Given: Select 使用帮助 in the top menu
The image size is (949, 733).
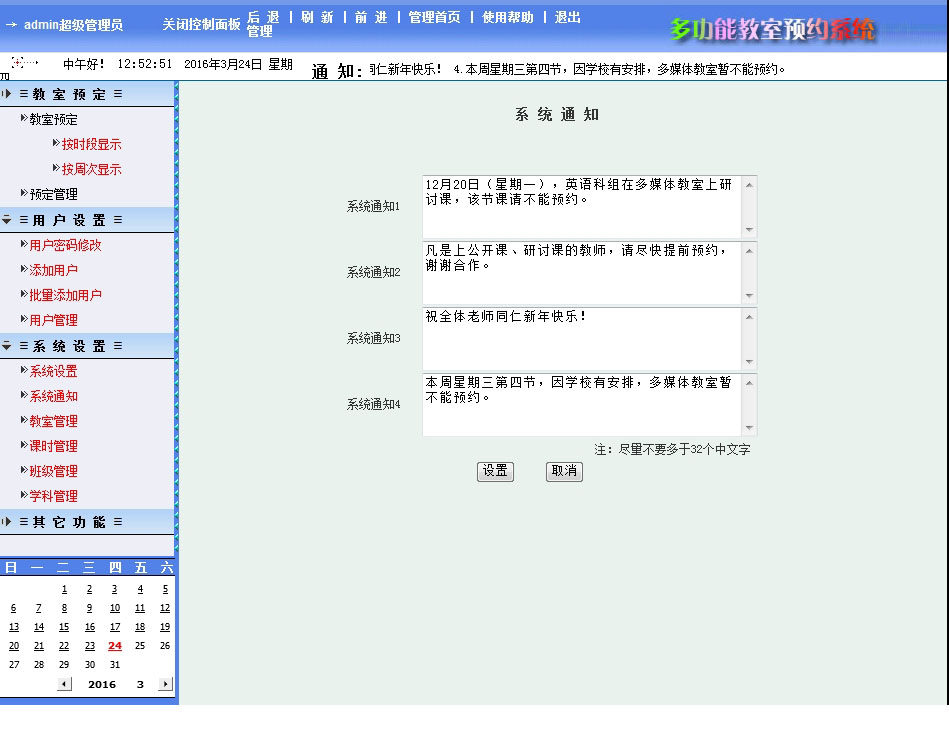Looking at the screenshot, I should pos(508,17).
